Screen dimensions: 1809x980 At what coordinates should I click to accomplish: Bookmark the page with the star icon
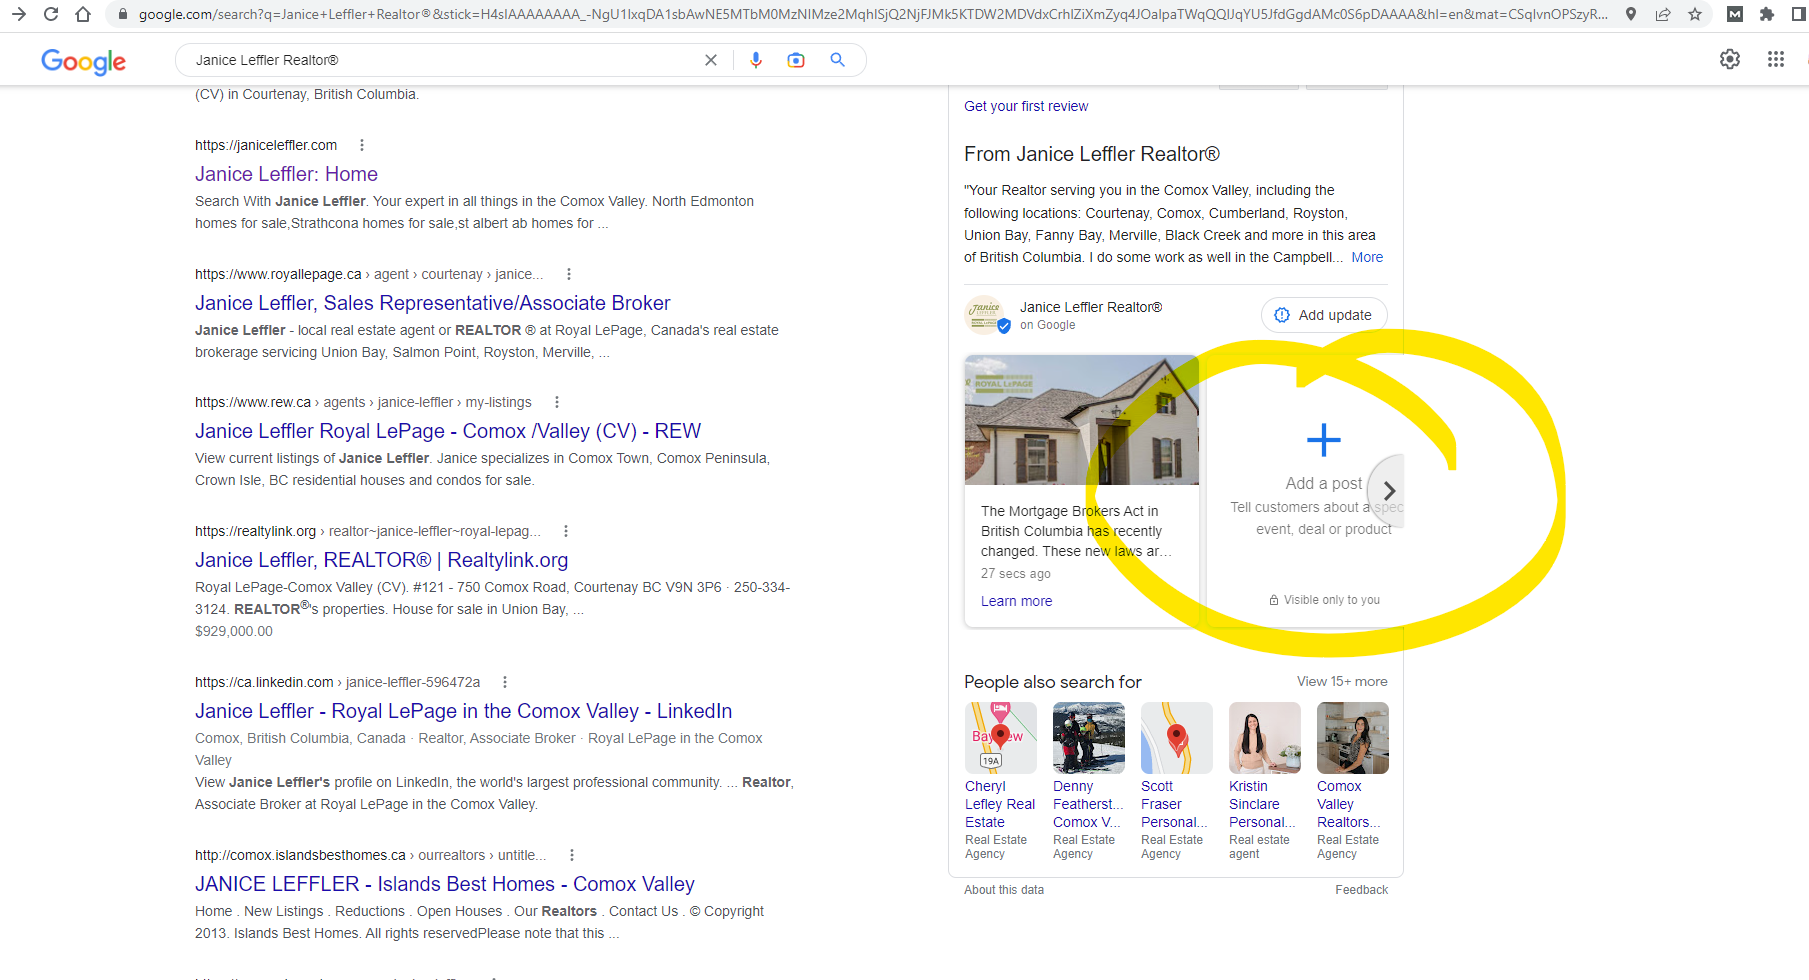[x=1695, y=15]
